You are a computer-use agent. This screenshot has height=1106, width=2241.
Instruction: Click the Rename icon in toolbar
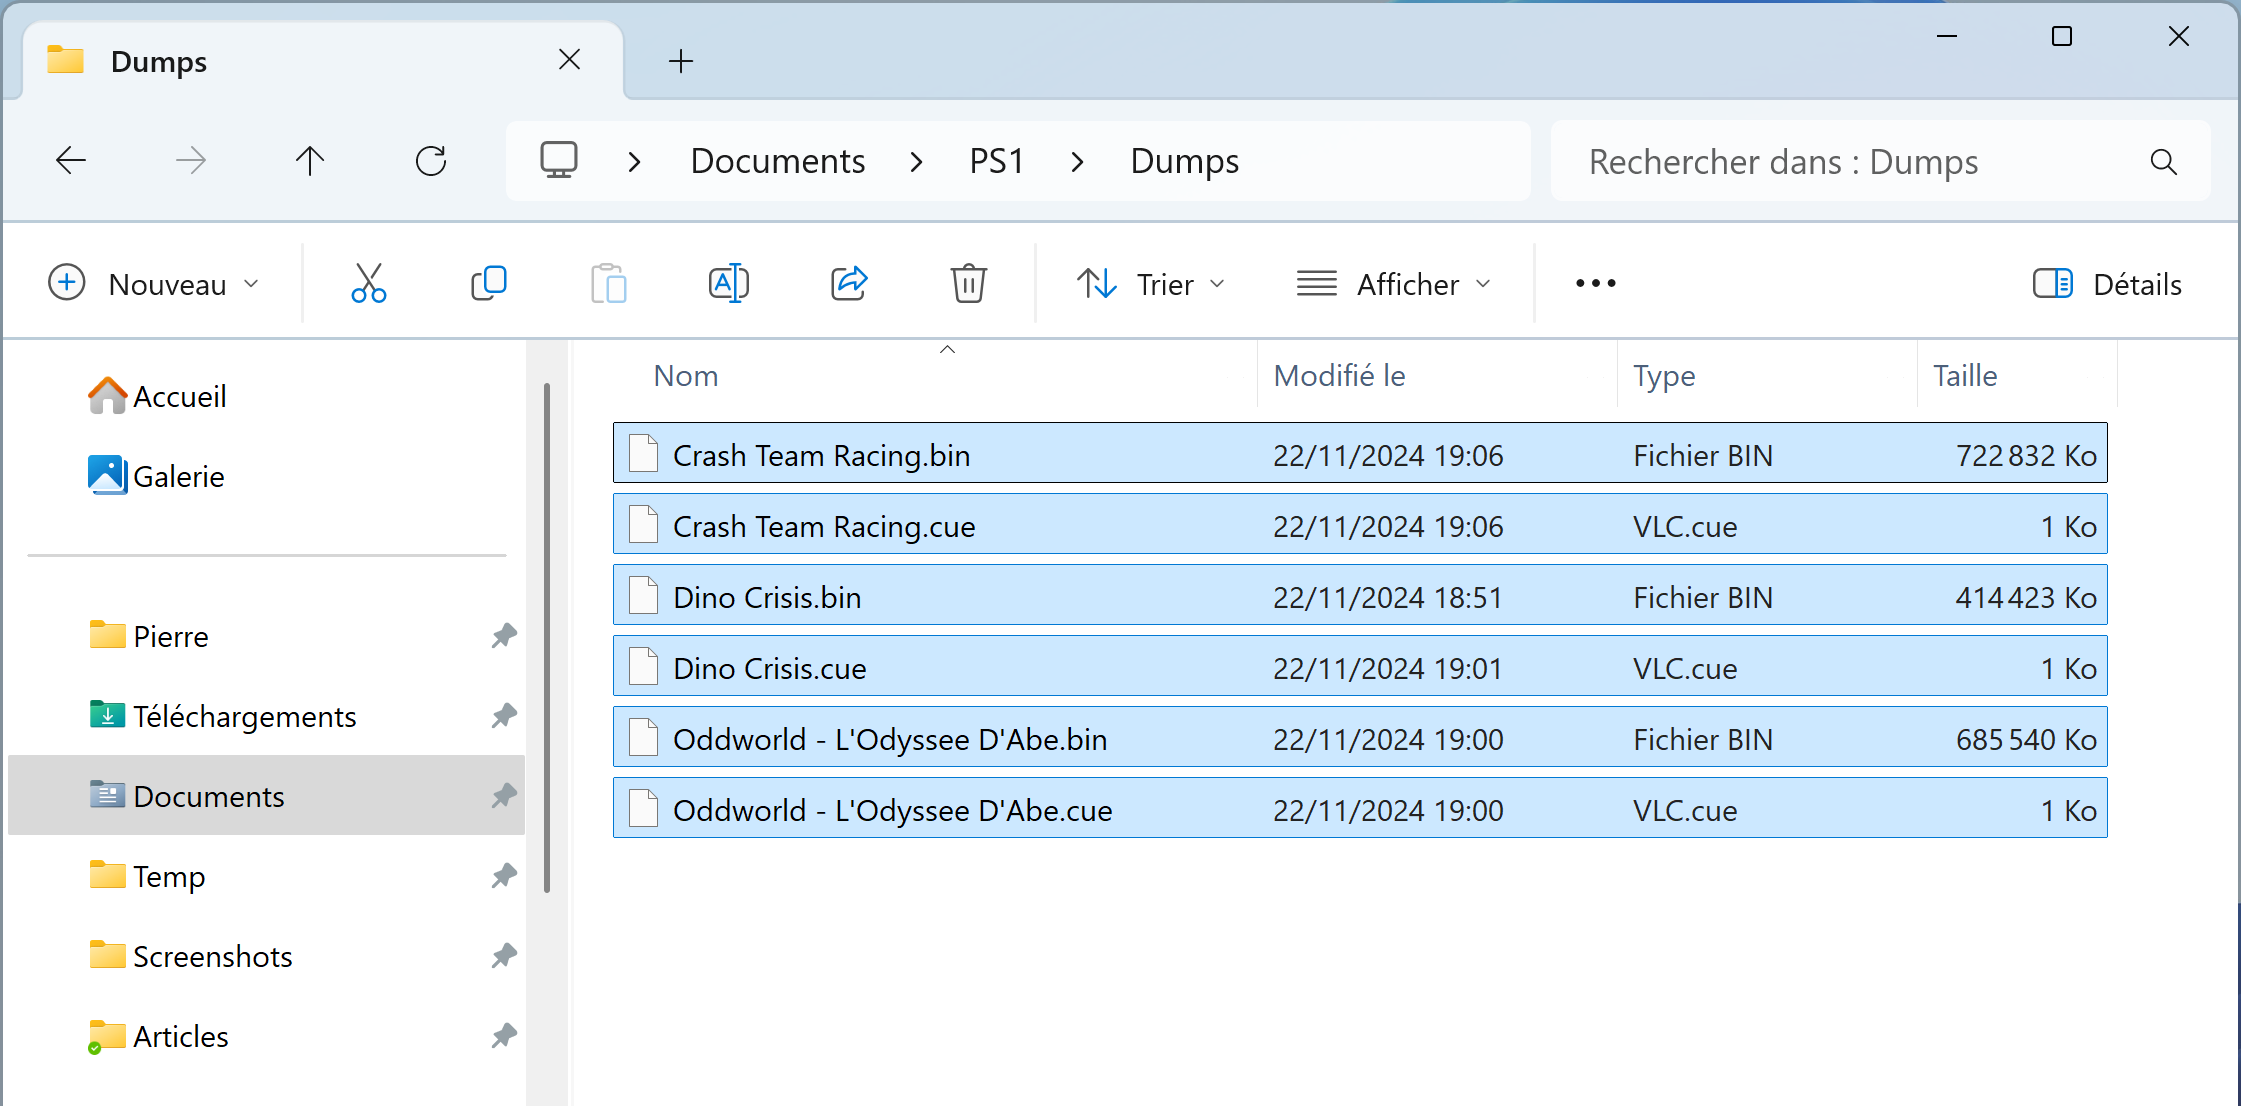point(729,284)
